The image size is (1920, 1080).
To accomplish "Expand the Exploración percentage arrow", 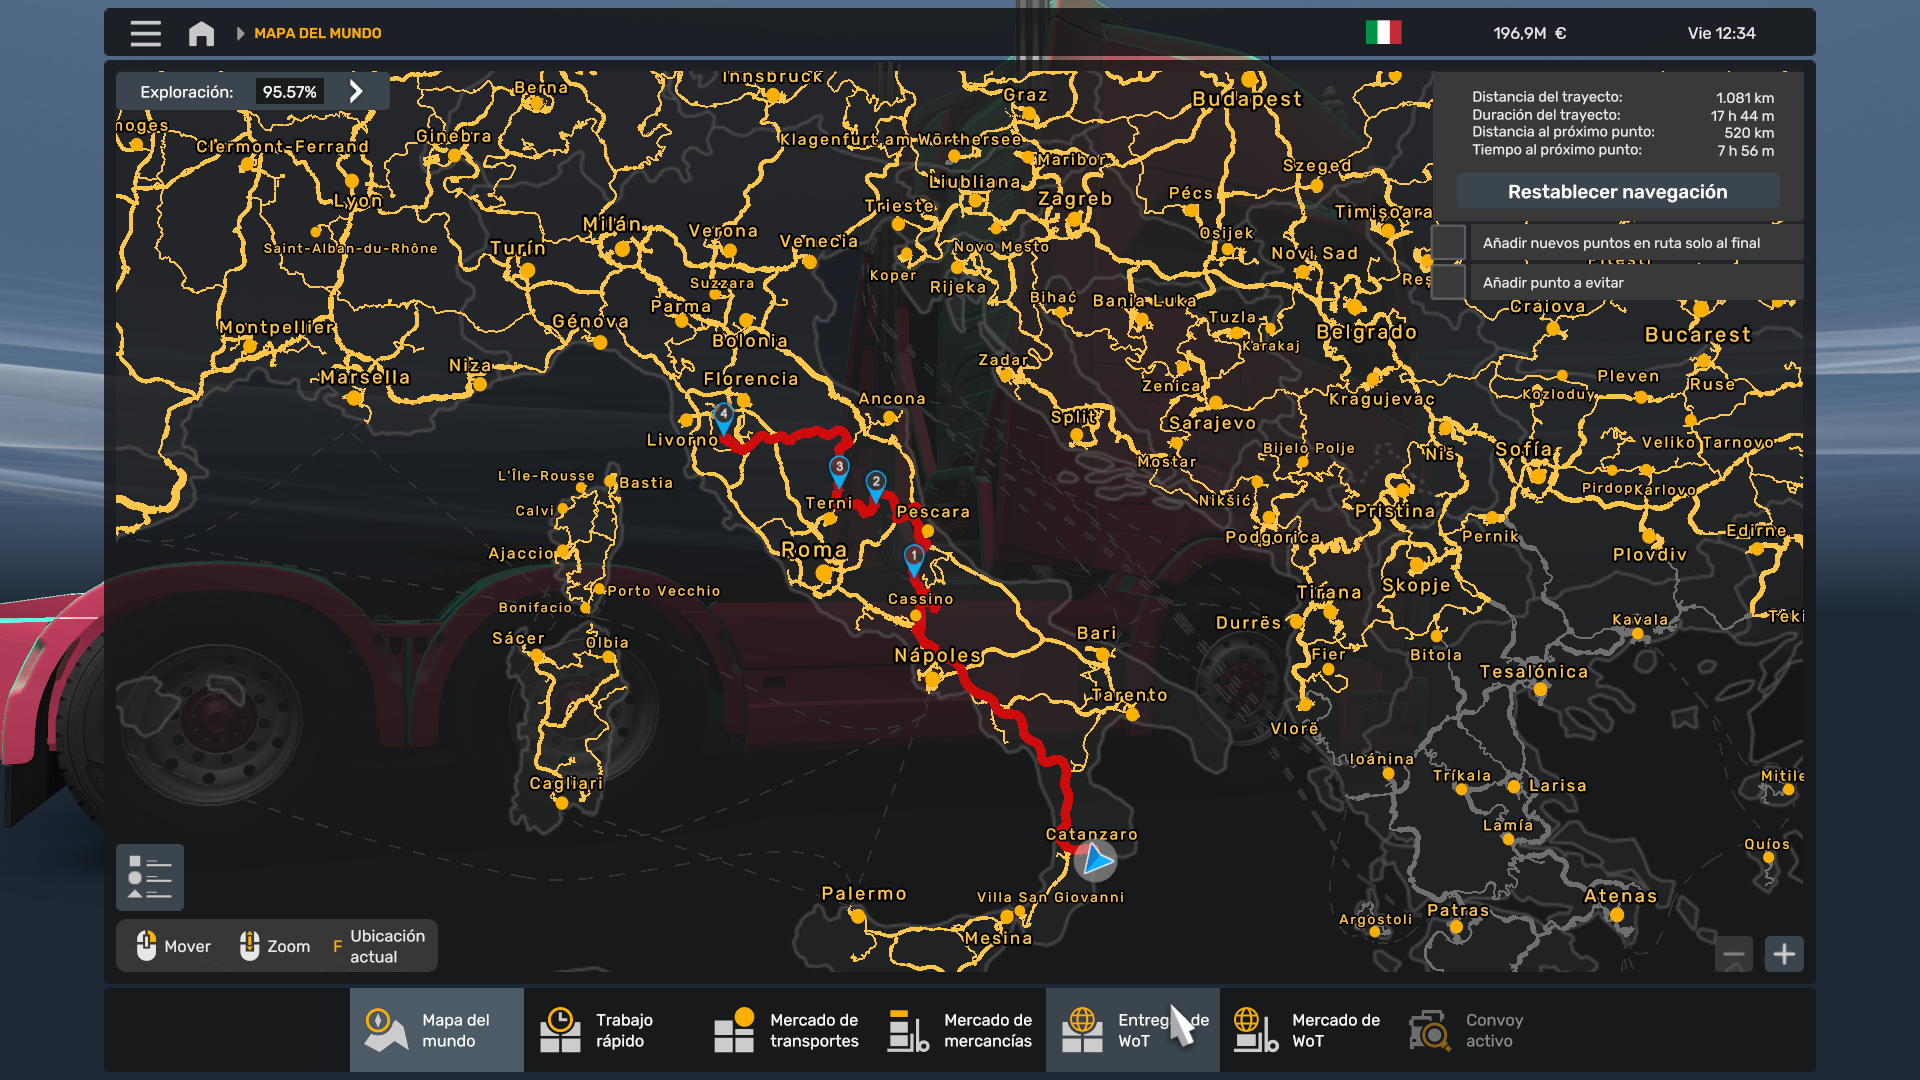I will tap(356, 91).
